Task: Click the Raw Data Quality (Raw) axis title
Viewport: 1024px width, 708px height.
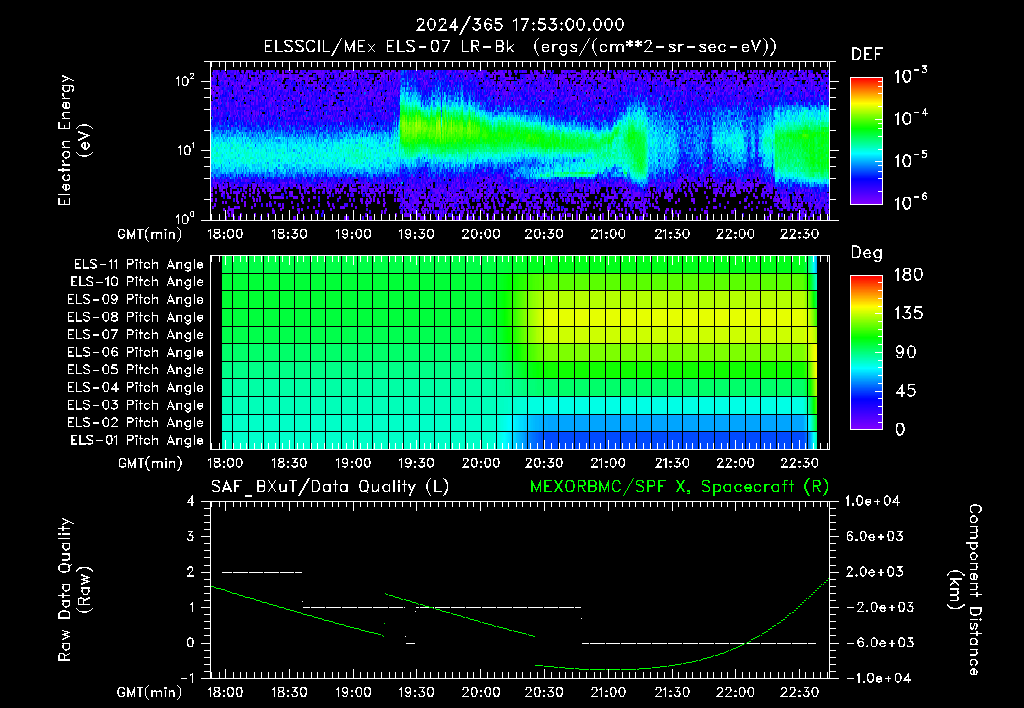Action: pos(74,589)
